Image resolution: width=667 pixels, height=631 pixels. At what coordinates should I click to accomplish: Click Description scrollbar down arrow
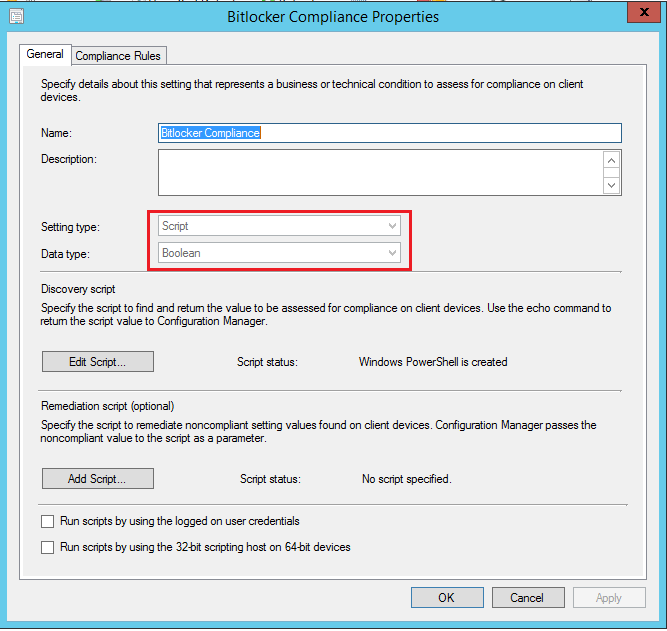[x=611, y=185]
